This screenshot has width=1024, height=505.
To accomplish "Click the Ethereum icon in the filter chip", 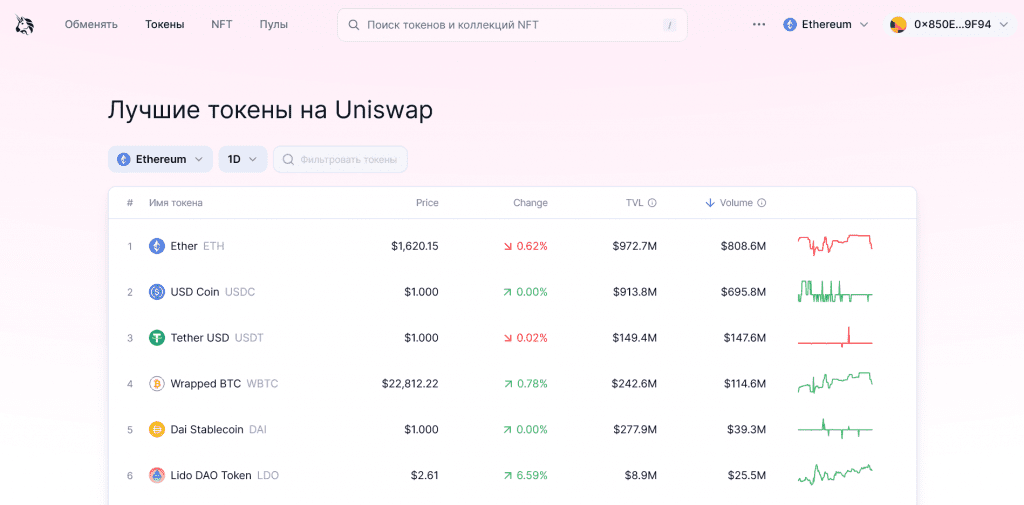I will click(123, 159).
